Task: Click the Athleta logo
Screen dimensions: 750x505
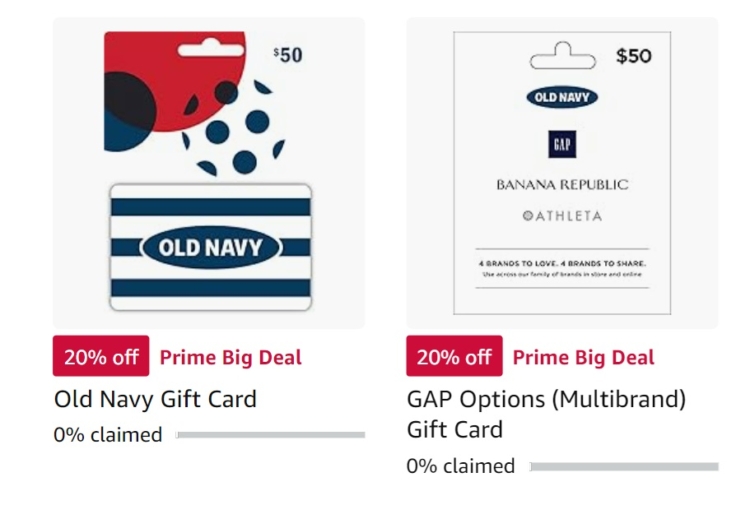Action: pos(562,216)
